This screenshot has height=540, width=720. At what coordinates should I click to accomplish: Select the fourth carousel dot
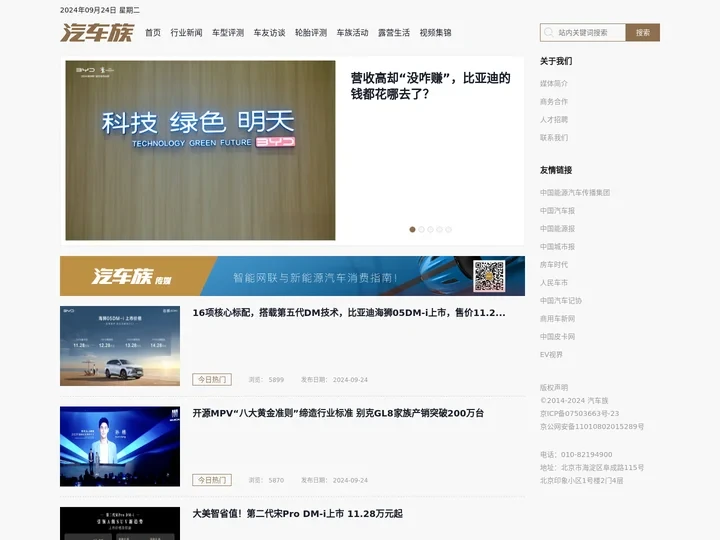pos(439,230)
